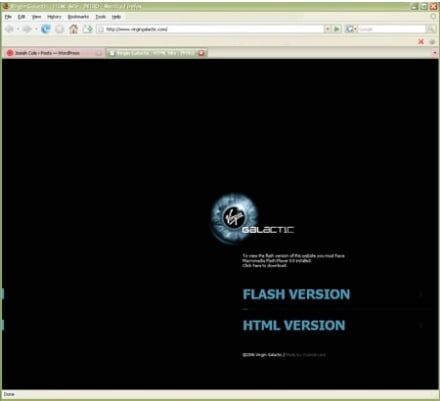Click the HTML VERSION link

click(x=294, y=325)
